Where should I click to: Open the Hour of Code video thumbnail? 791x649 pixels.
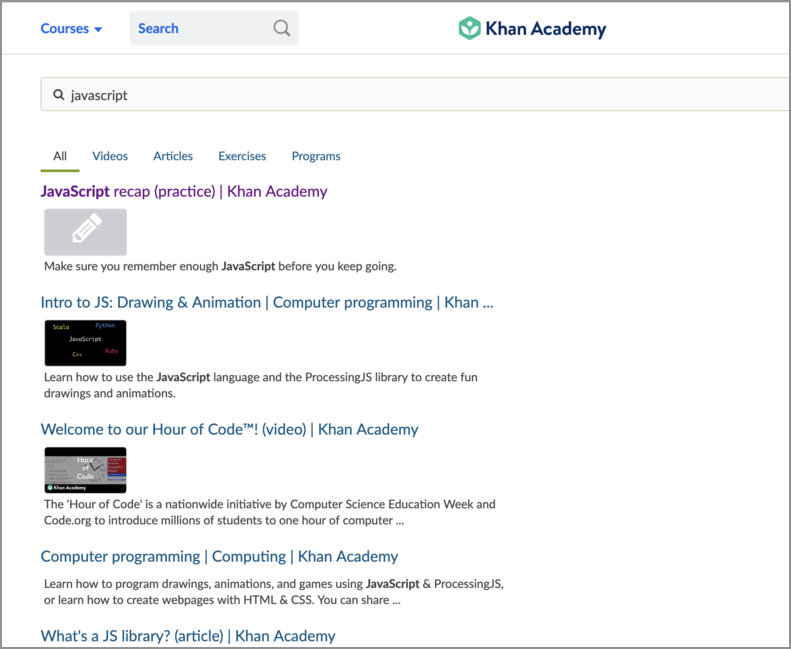(85, 470)
